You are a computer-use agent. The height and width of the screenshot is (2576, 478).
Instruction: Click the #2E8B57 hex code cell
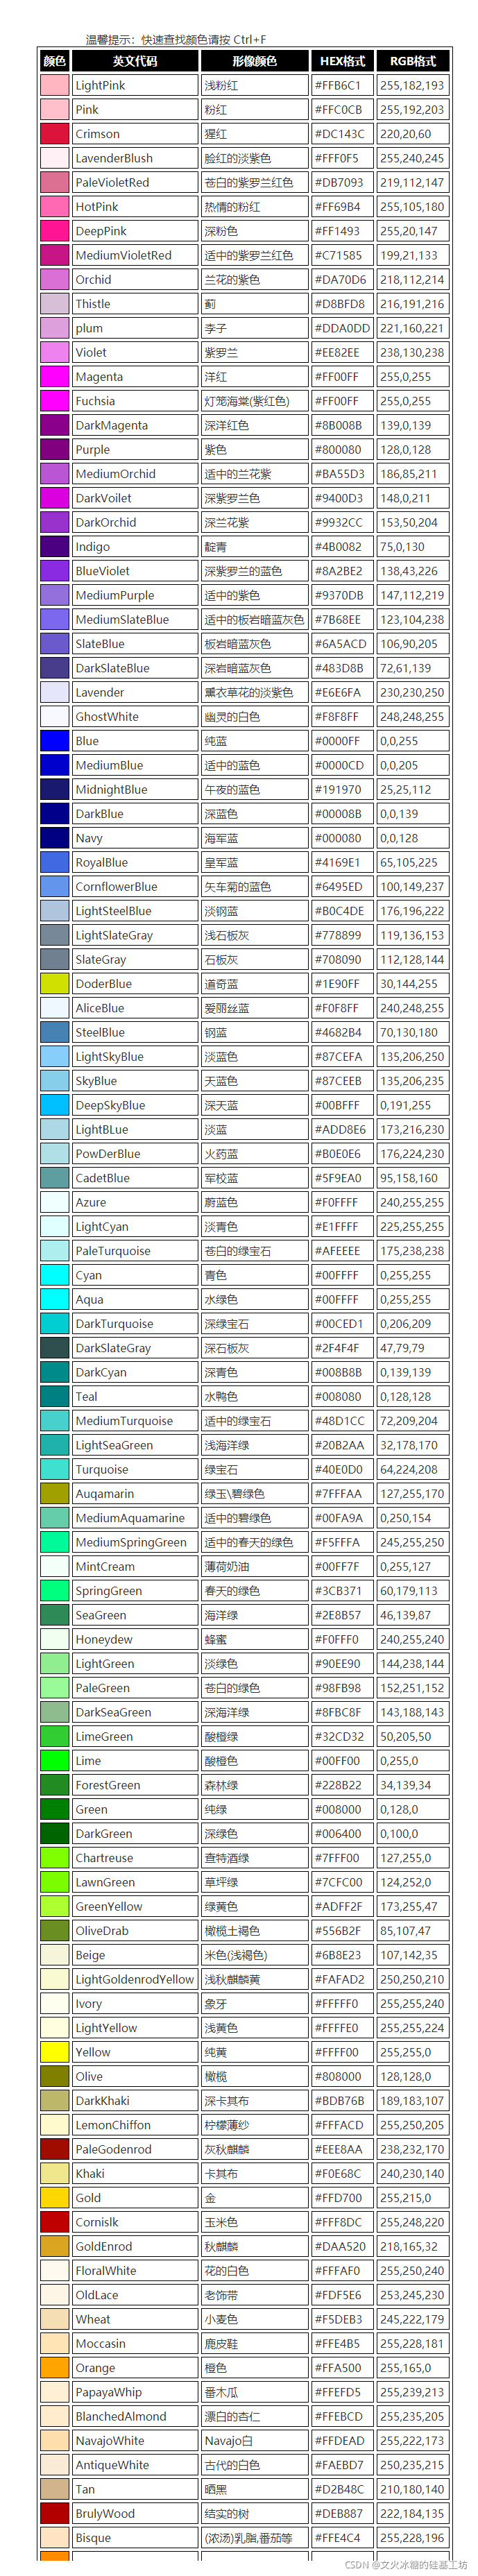click(x=341, y=1615)
